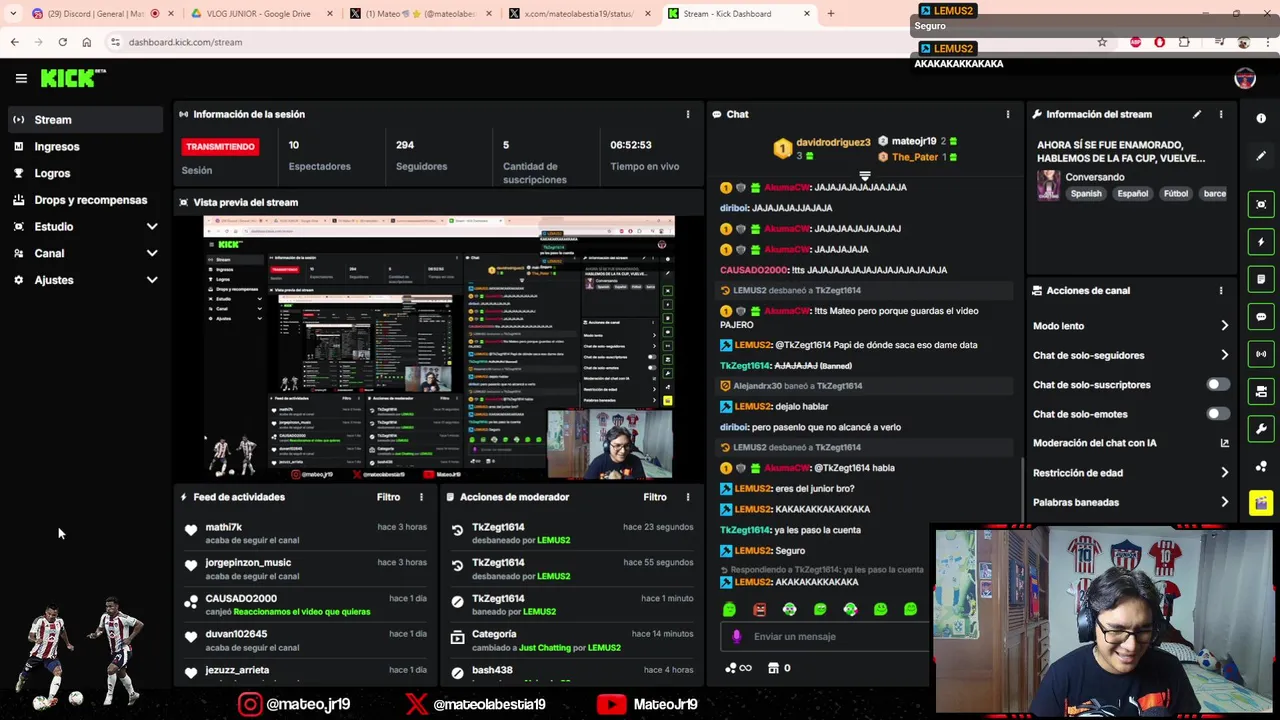
Task: Select the Spanish tag
Action: [x=1086, y=194]
